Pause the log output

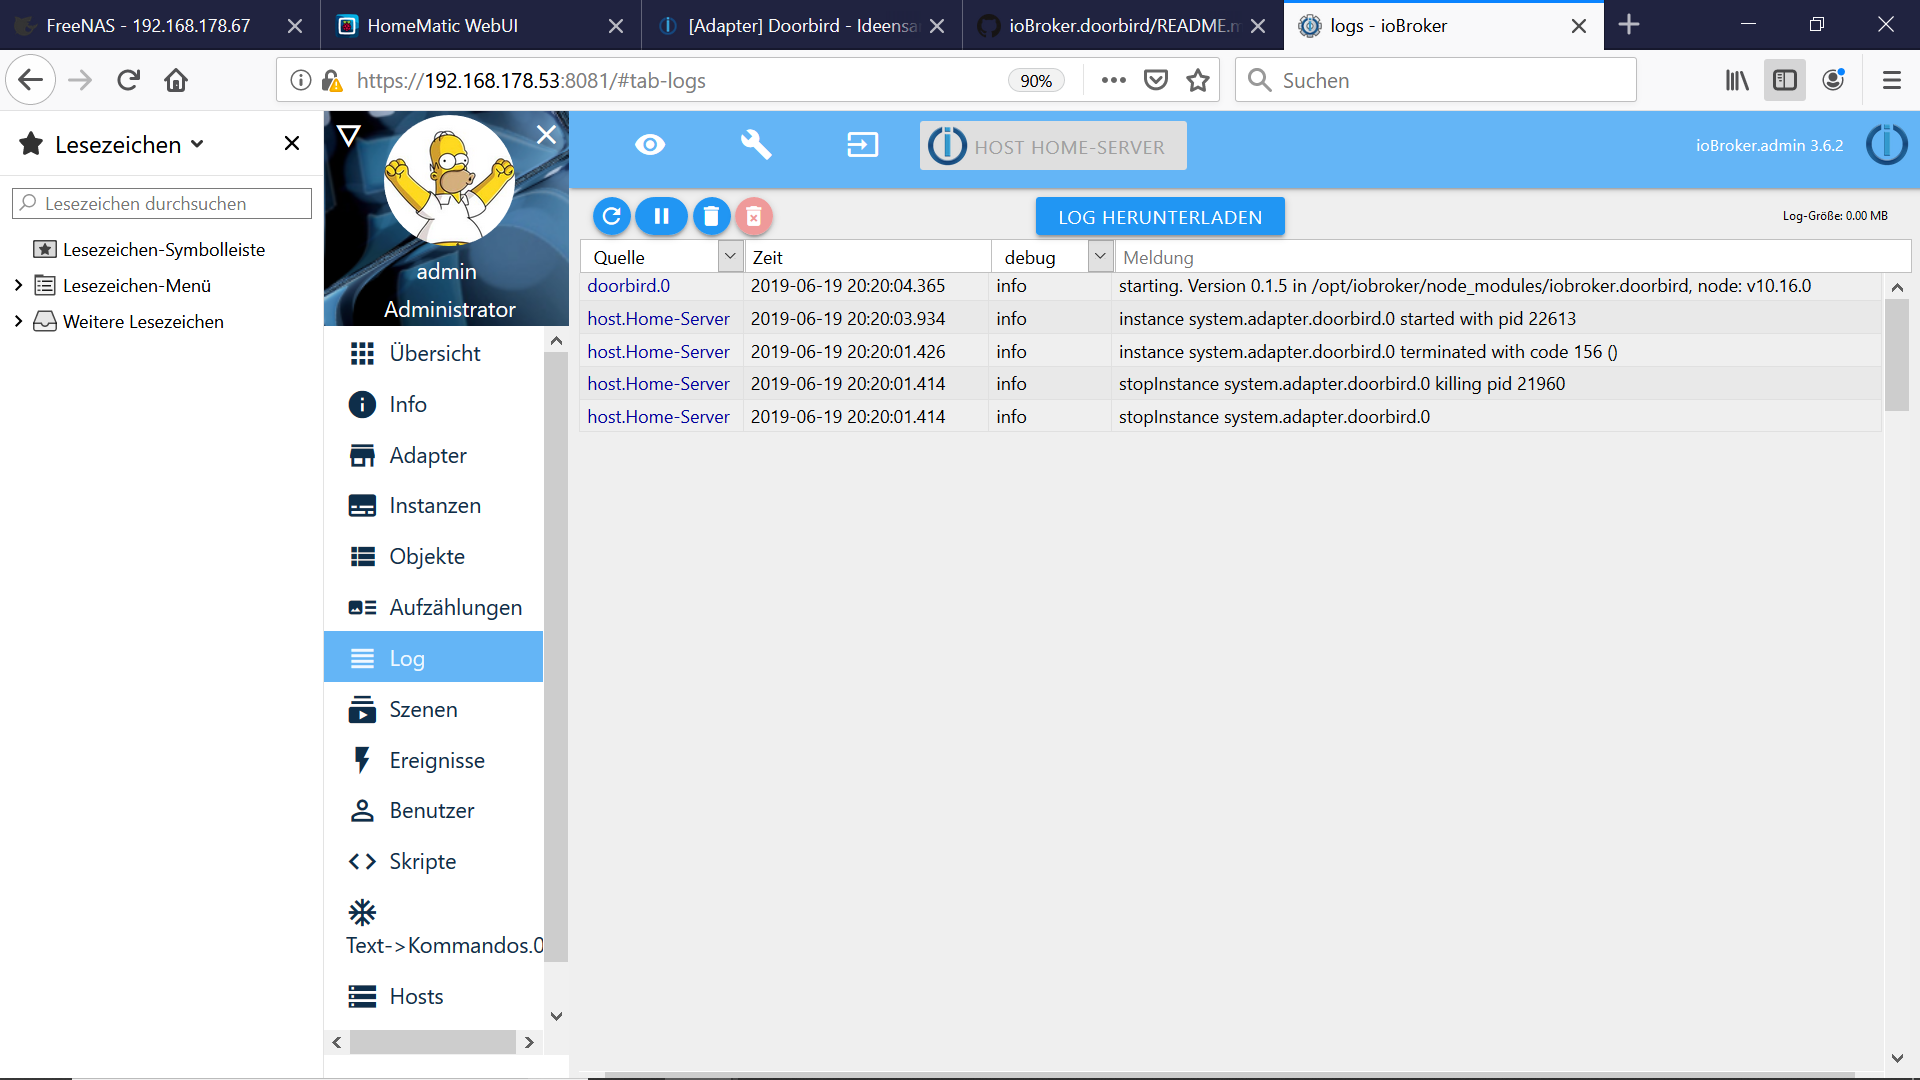coord(661,216)
